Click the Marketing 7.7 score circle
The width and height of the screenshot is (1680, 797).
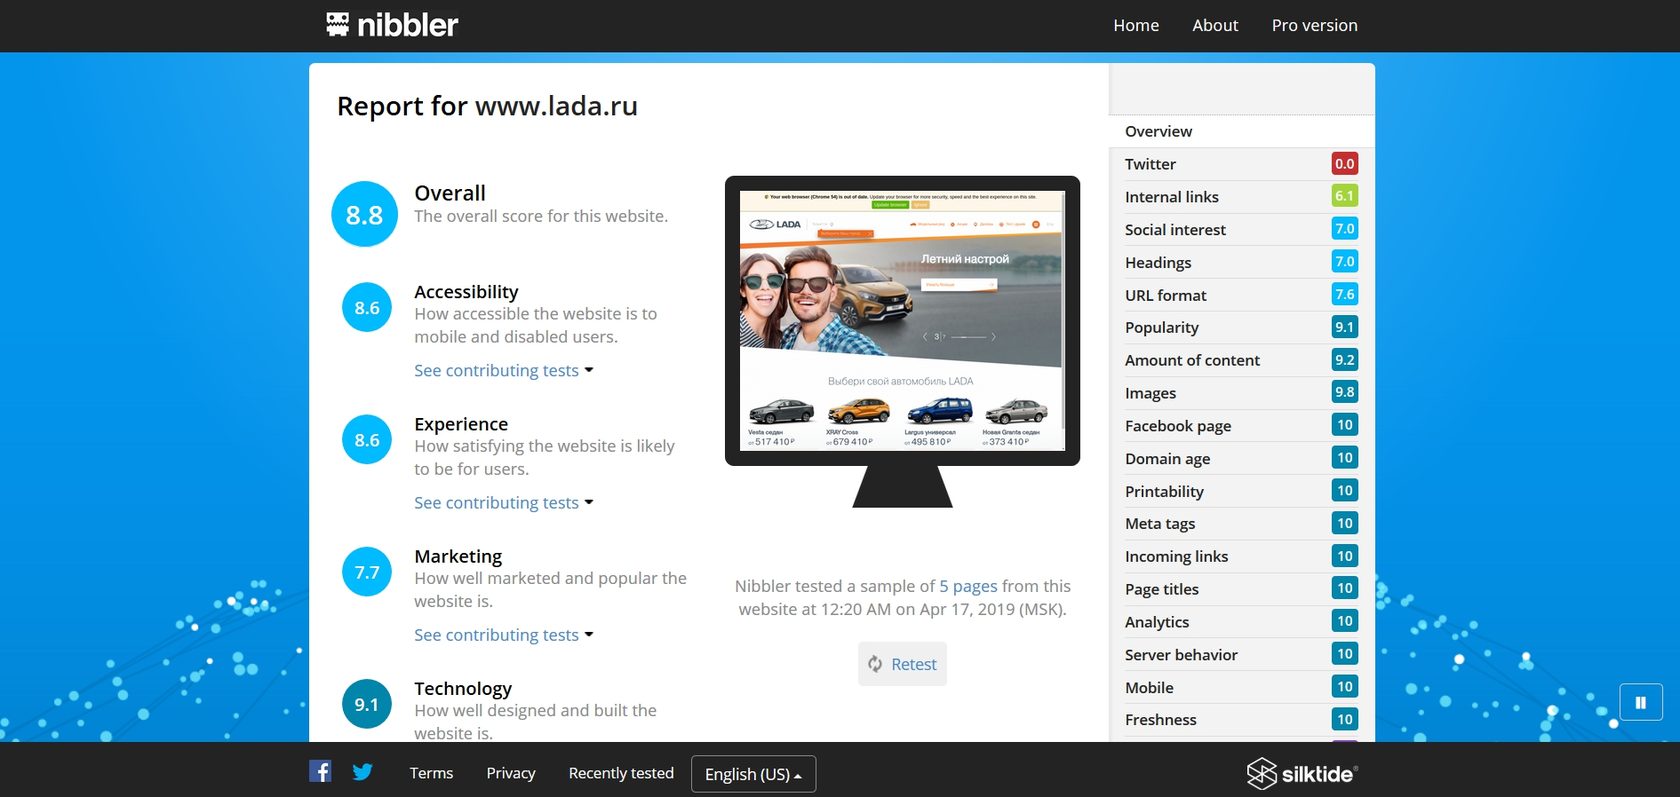click(367, 572)
